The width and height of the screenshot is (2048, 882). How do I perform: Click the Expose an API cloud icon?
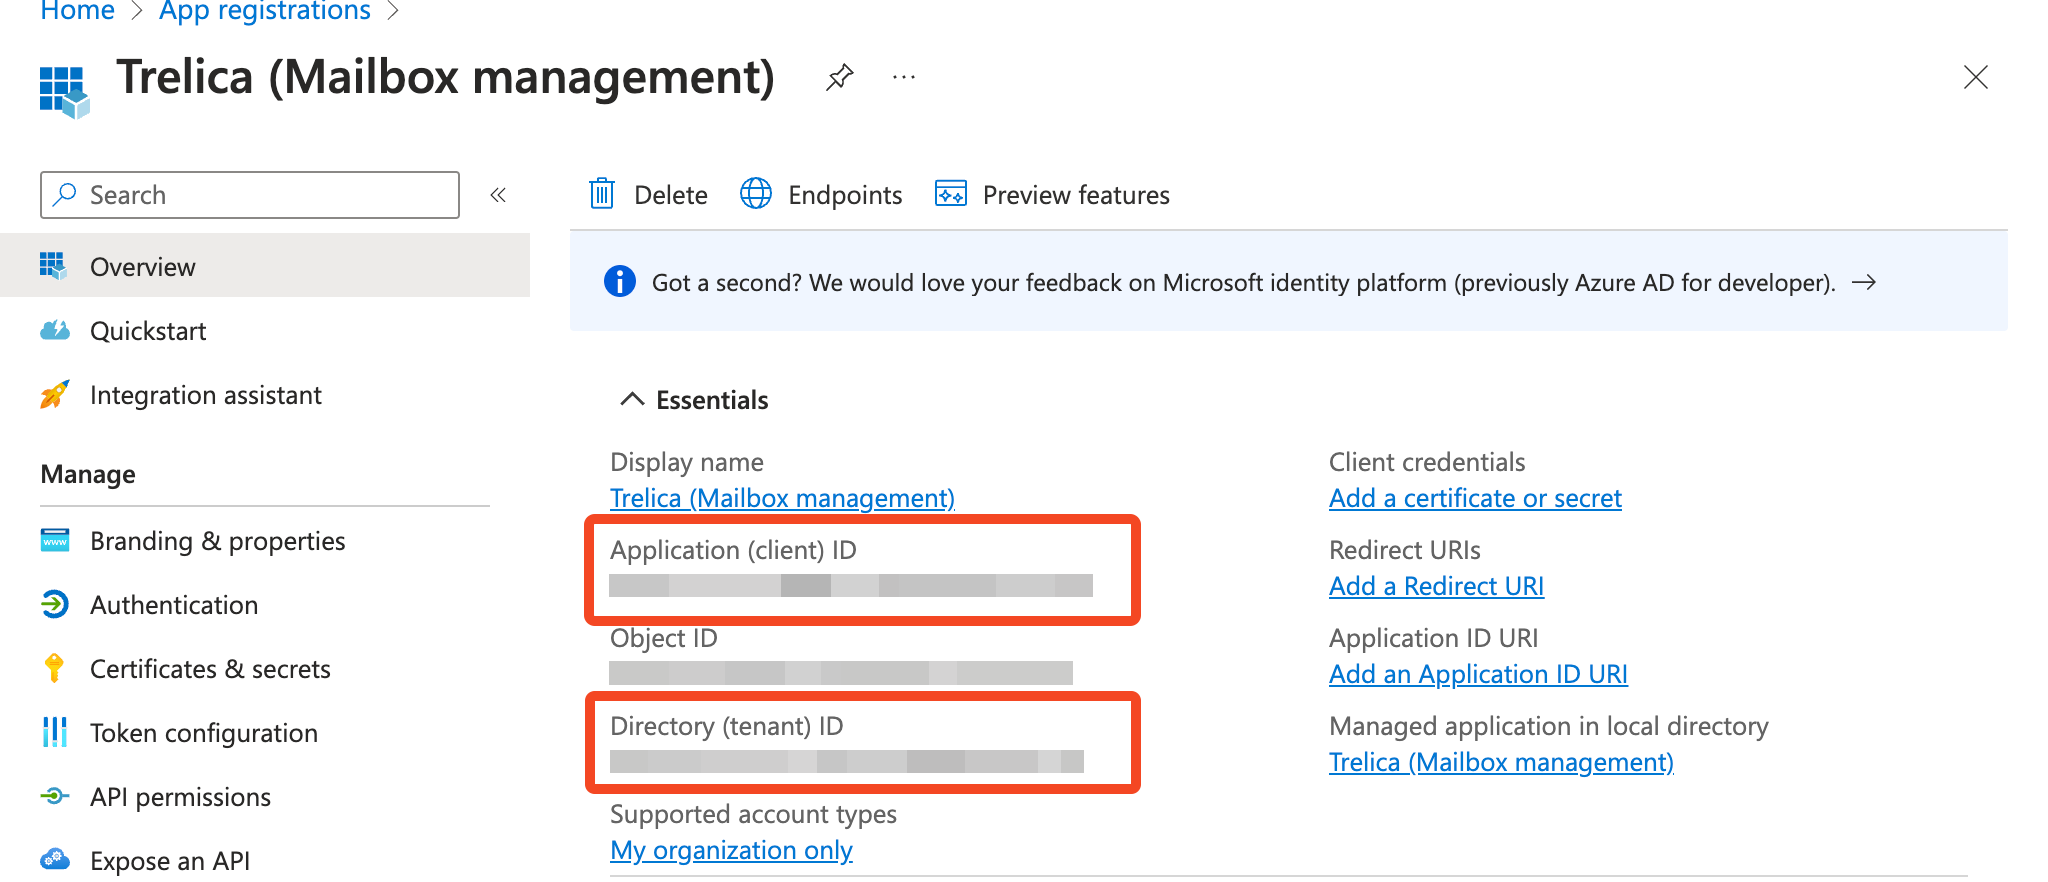point(55,859)
